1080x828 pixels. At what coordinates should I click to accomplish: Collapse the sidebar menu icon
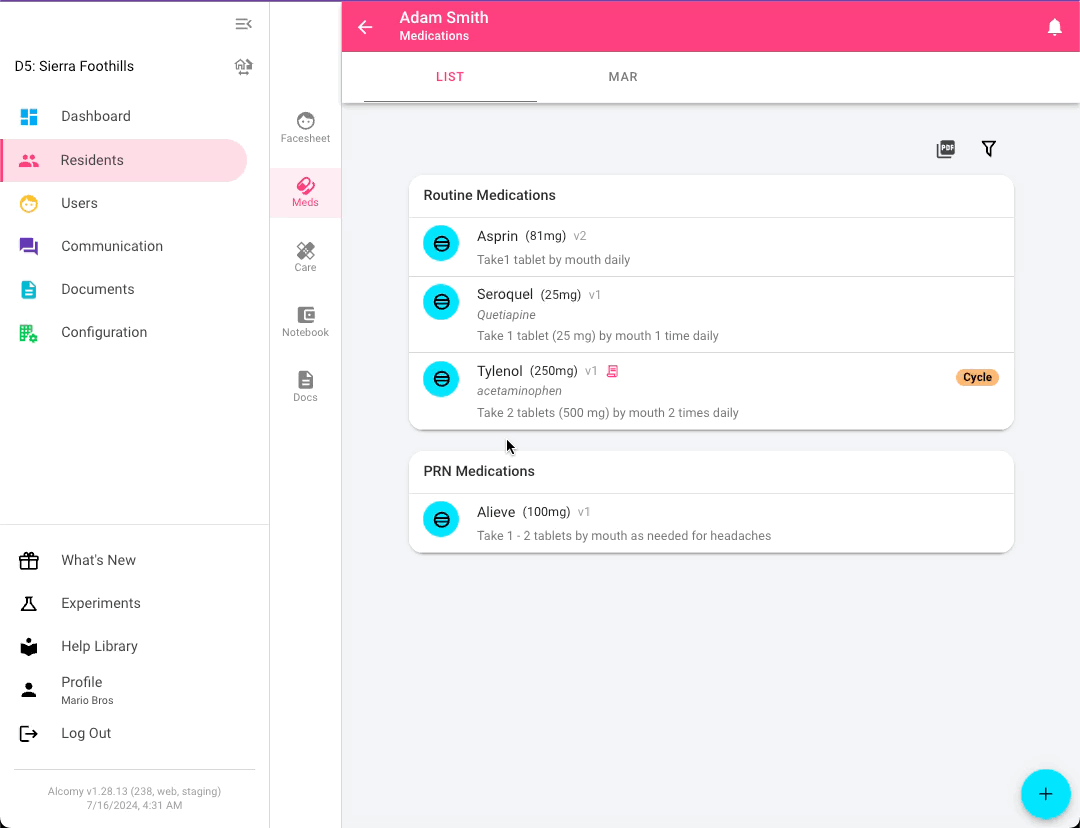coord(243,24)
